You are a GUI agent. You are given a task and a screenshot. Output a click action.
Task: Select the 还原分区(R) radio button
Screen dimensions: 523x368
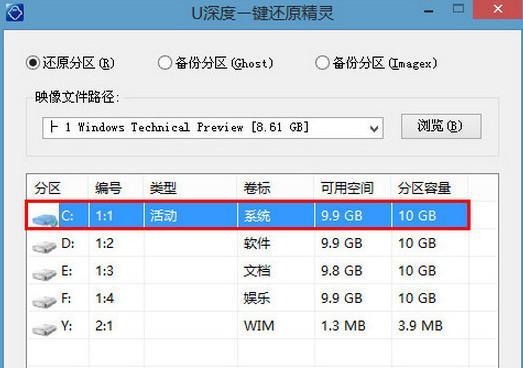[x=33, y=62]
